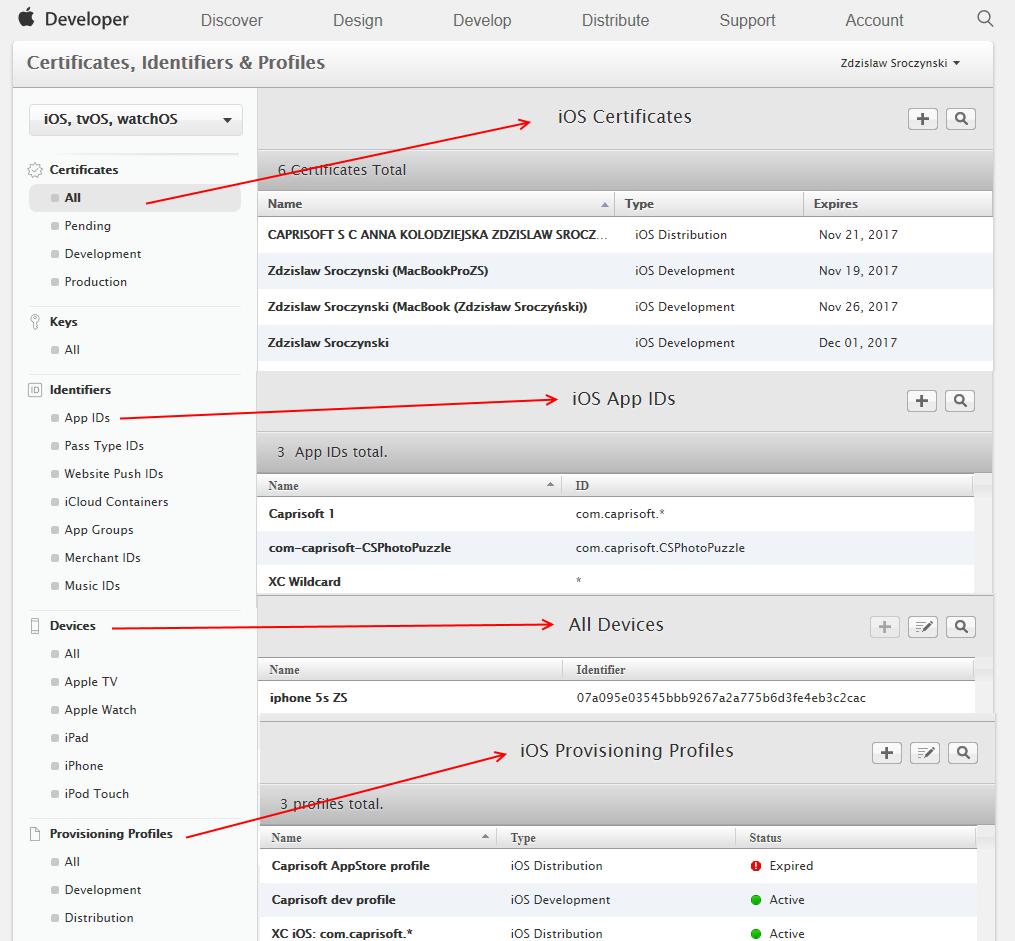
Task: Click the Certificates section gear icon
Action: coord(35,170)
